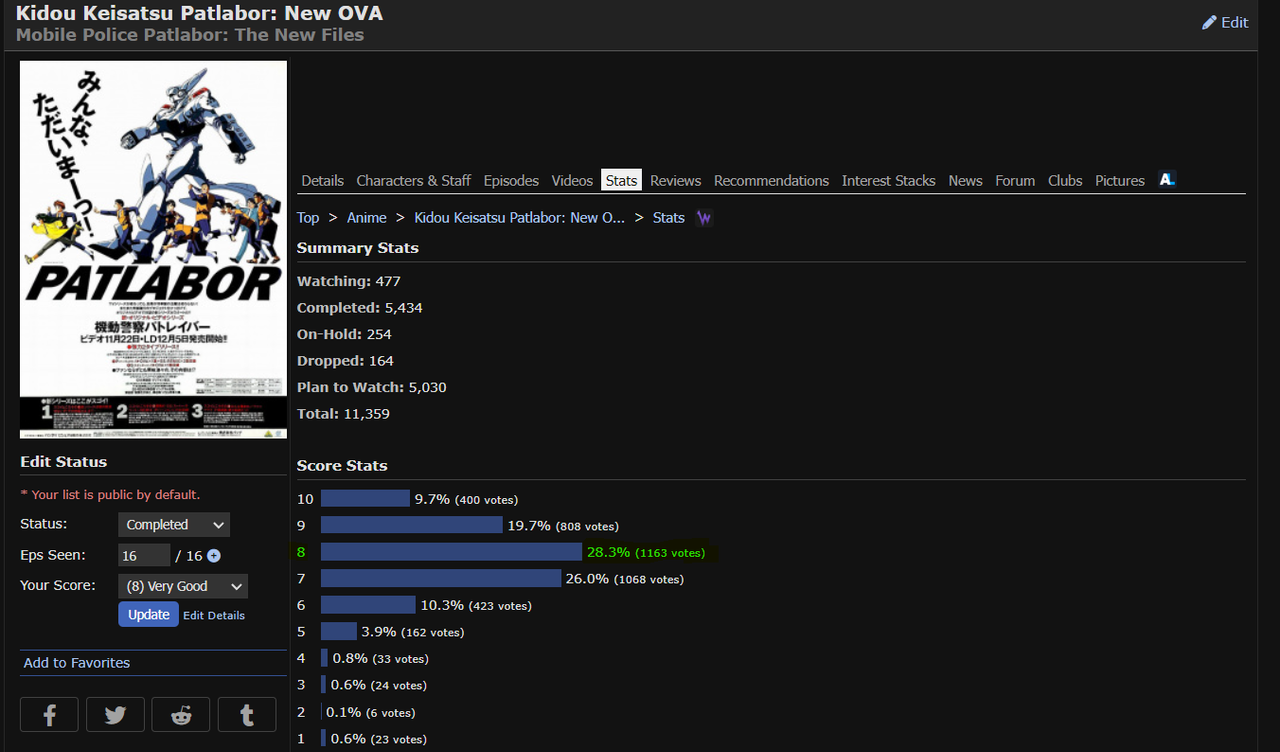Click the '28.3% (1163 votes)' text
Viewport: 1280px width, 752px height.
[646, 552]
